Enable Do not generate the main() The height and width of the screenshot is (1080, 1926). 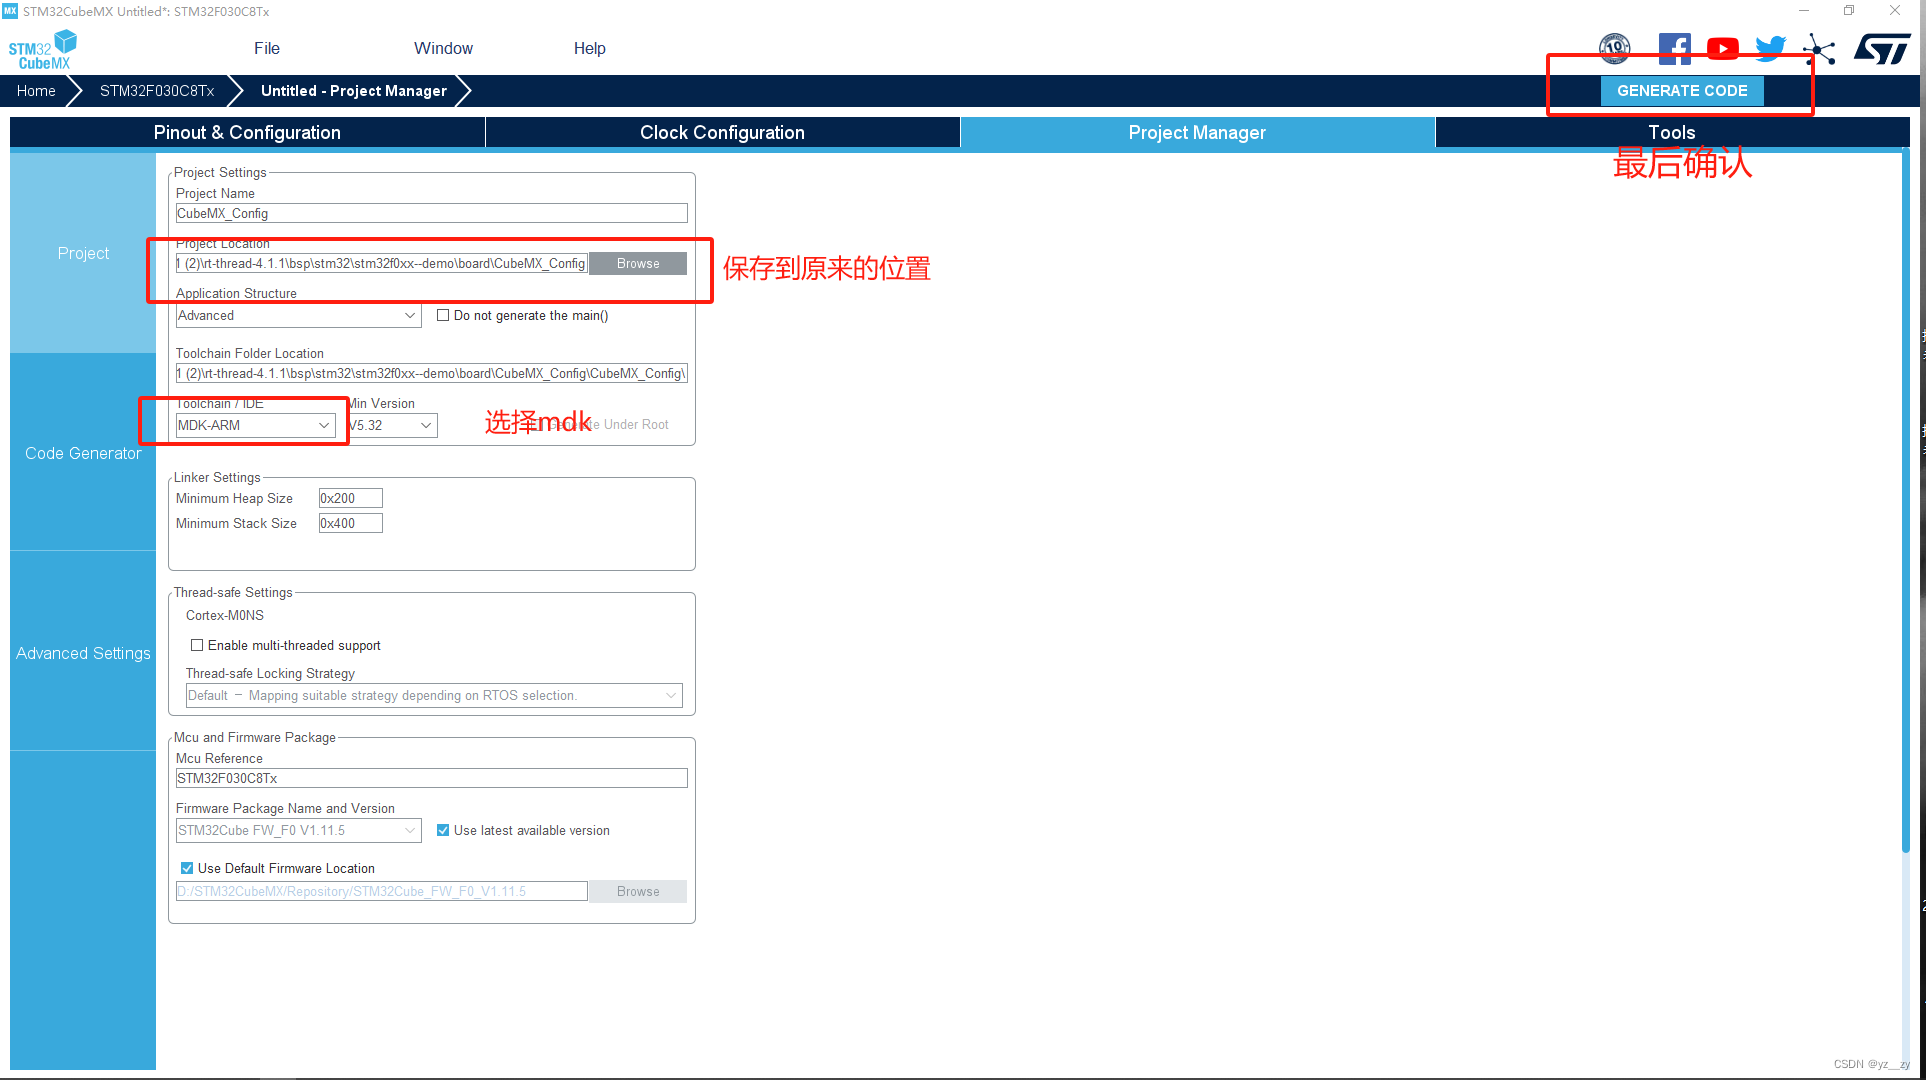[444, 315]
